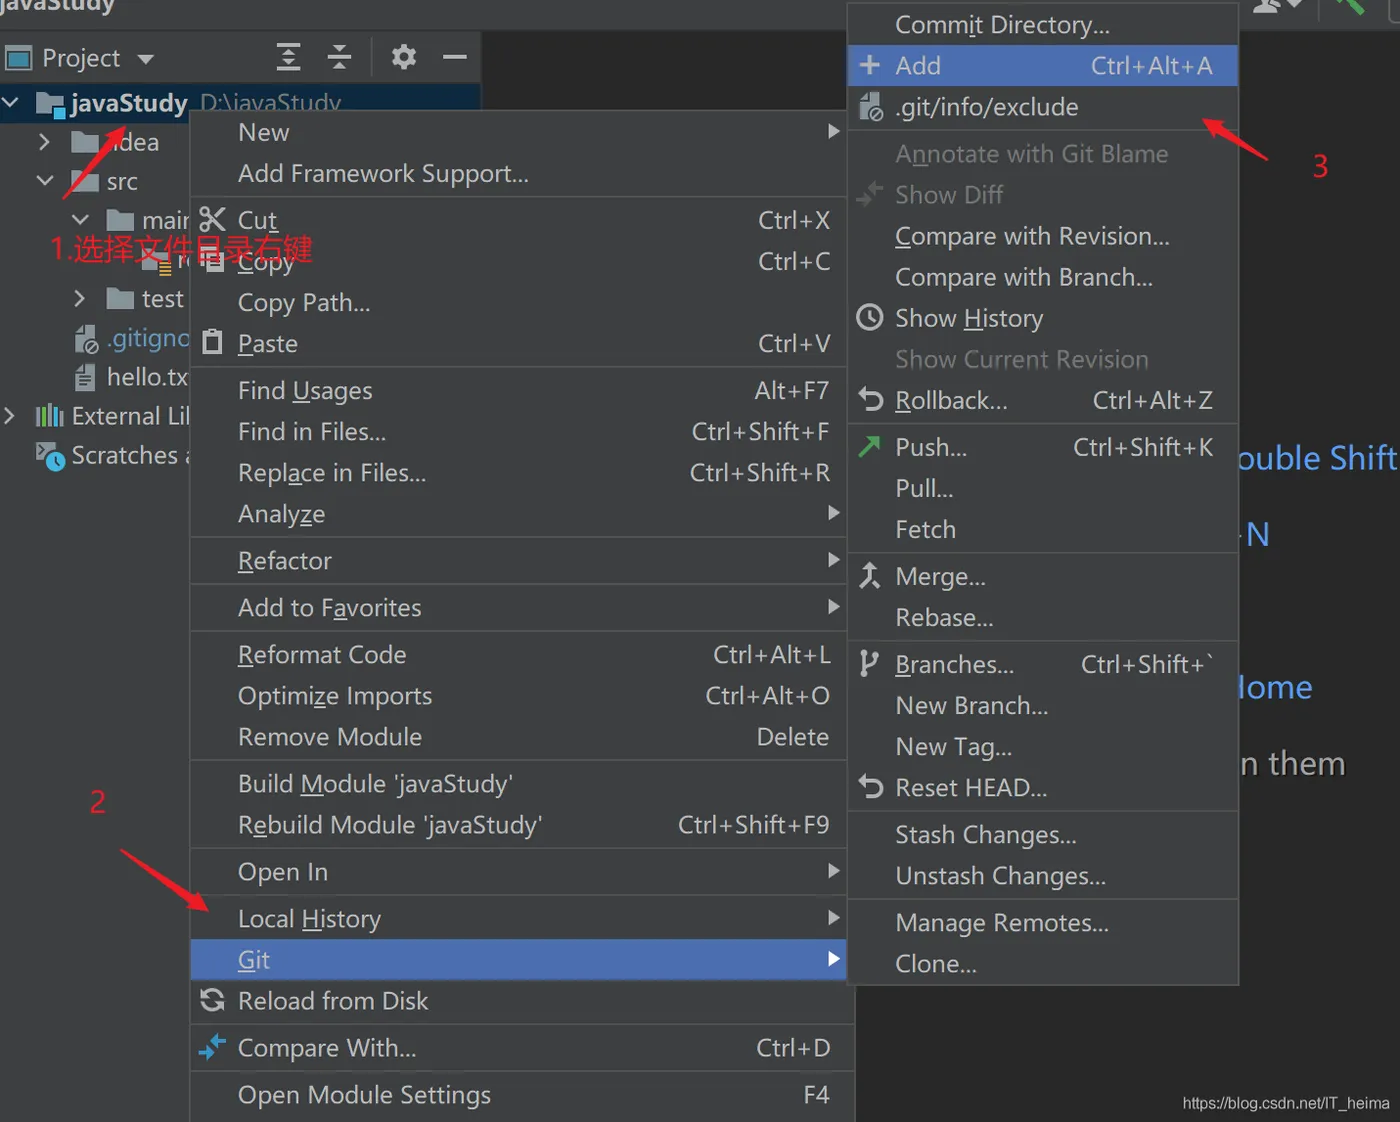This screenshot has height=1122, width=1400.
Task: Click the Paste clipboard icon
Action: [x=212, y=343]
